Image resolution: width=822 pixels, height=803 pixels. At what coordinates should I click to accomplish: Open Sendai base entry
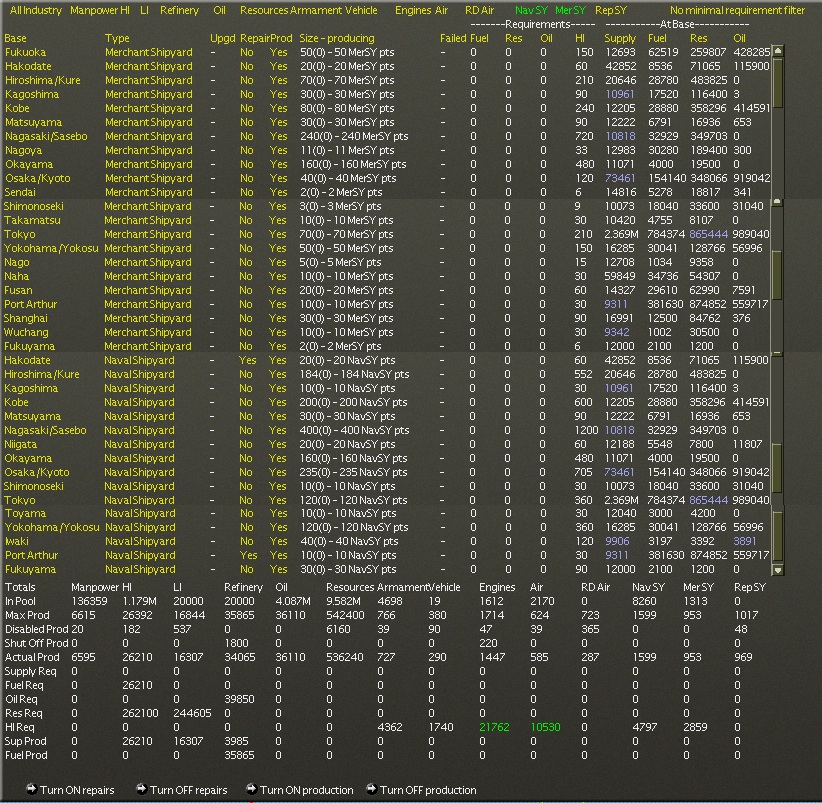tap(20, 192)
